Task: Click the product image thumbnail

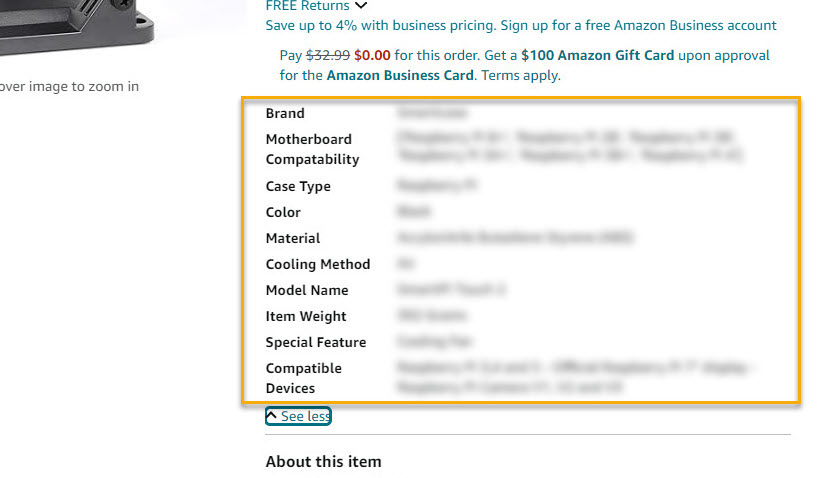Action: coord(77,27)
